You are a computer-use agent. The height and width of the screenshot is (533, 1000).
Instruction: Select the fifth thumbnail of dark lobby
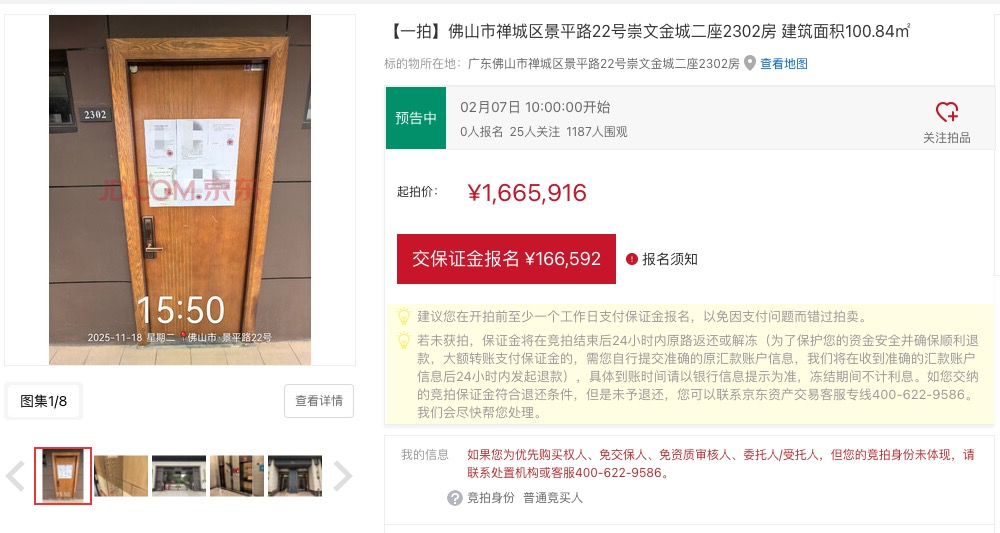point(295,476)
